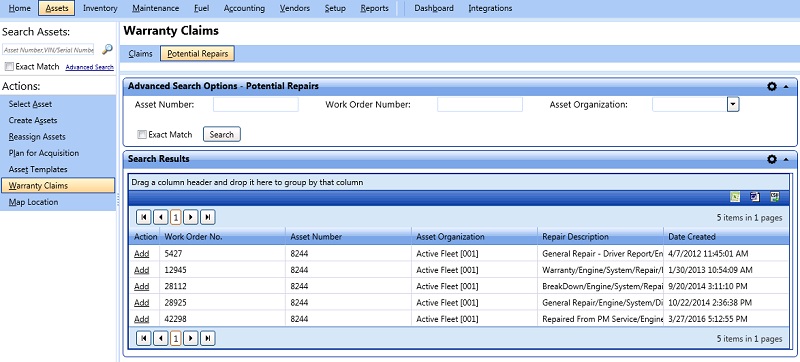Open the Vendors menu
The image size is (800, 362).
click(x=295, y=8)
